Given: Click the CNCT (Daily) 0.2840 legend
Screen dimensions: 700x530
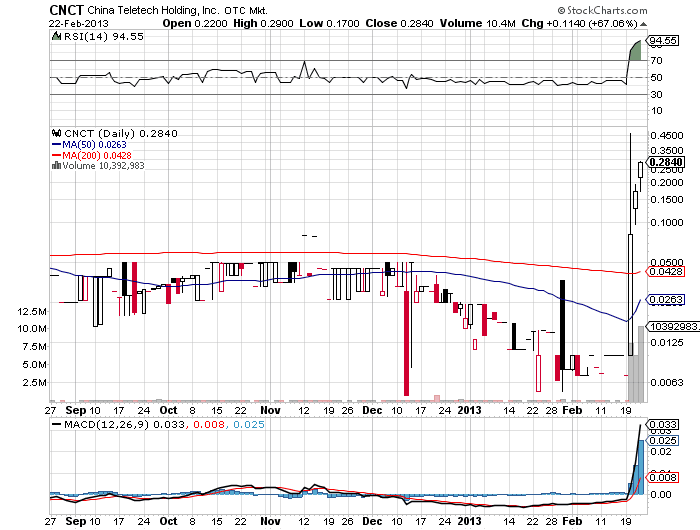Looking at the screenshot, I should (x=121, y=134).
